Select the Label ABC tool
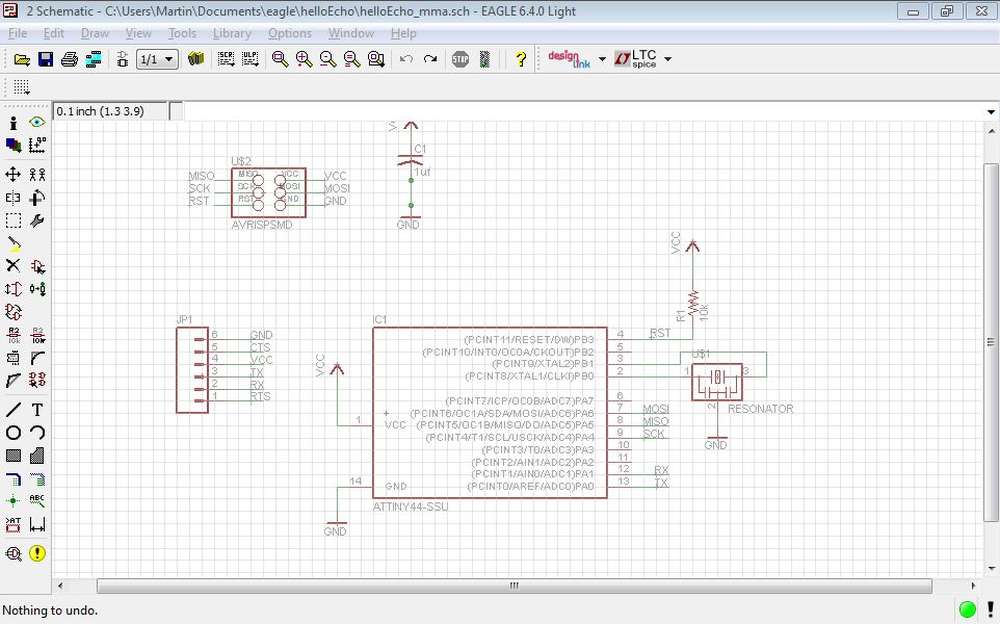 coord(38,501)
